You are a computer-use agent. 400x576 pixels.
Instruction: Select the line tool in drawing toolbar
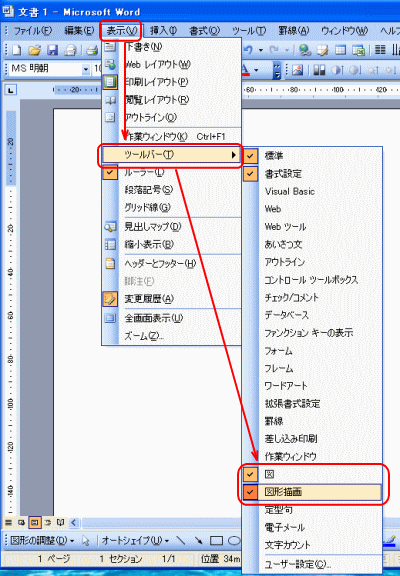pos(181,540)
